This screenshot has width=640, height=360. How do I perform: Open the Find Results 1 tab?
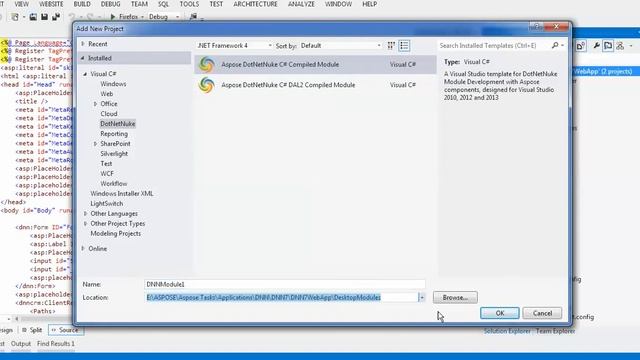(x=56, y=344)
